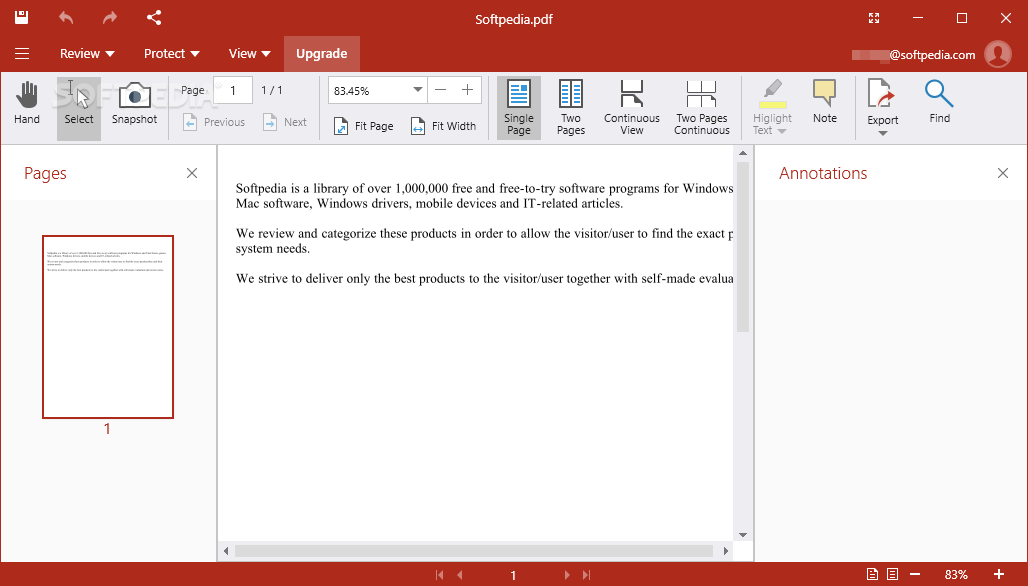
Task: Click the 1 / 1 page count text
Action: pyautogui.click(x=271, y=90)
